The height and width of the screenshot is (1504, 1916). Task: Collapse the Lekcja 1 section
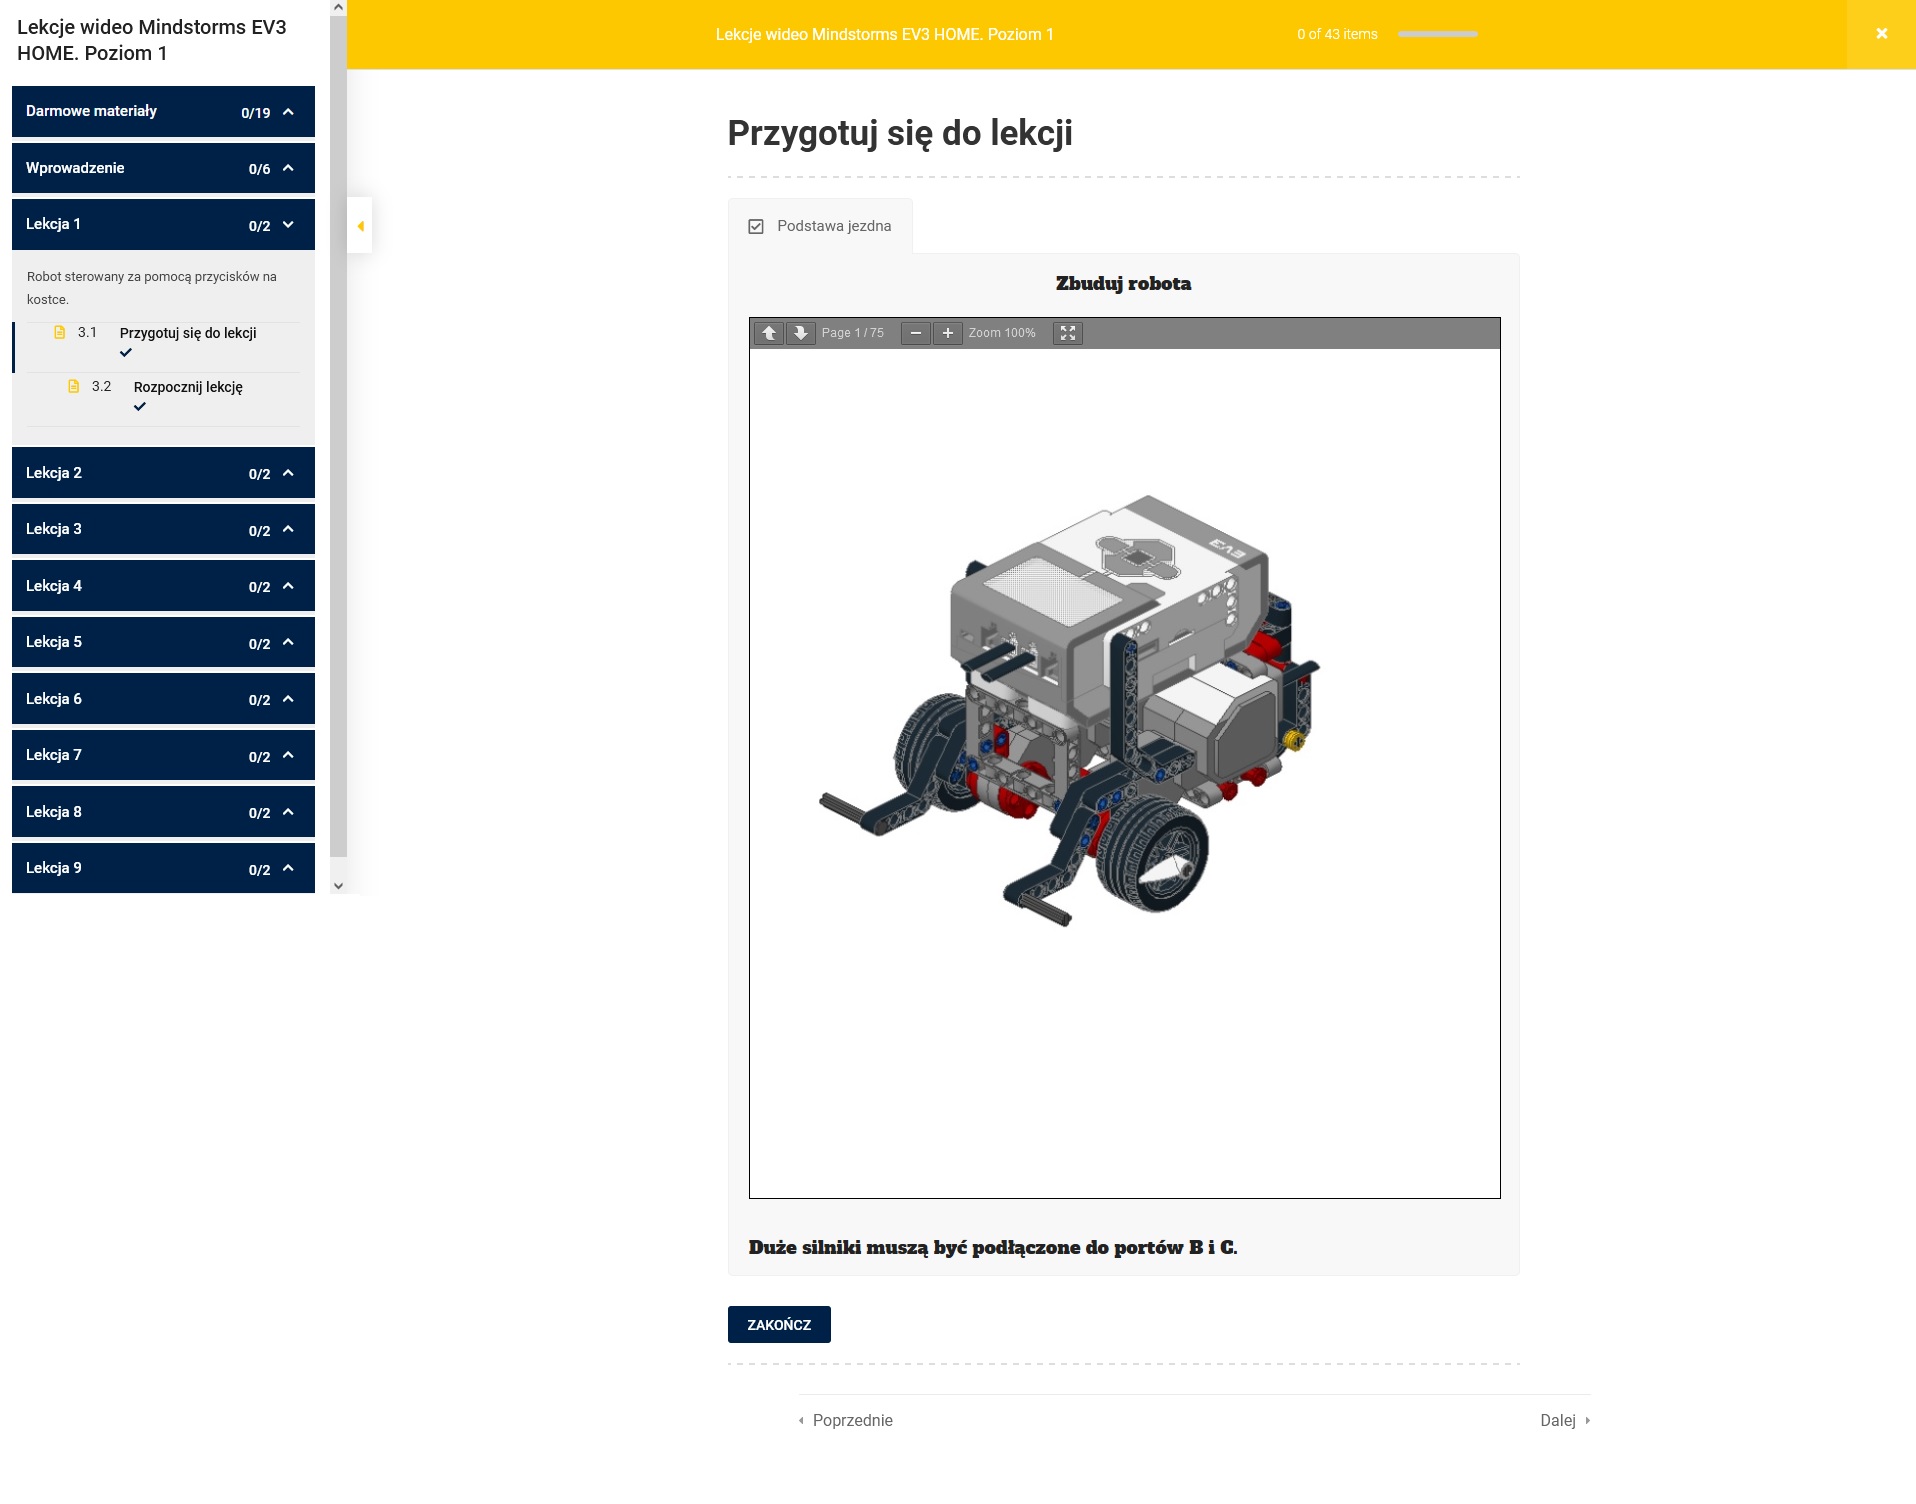tap(163, 224)
